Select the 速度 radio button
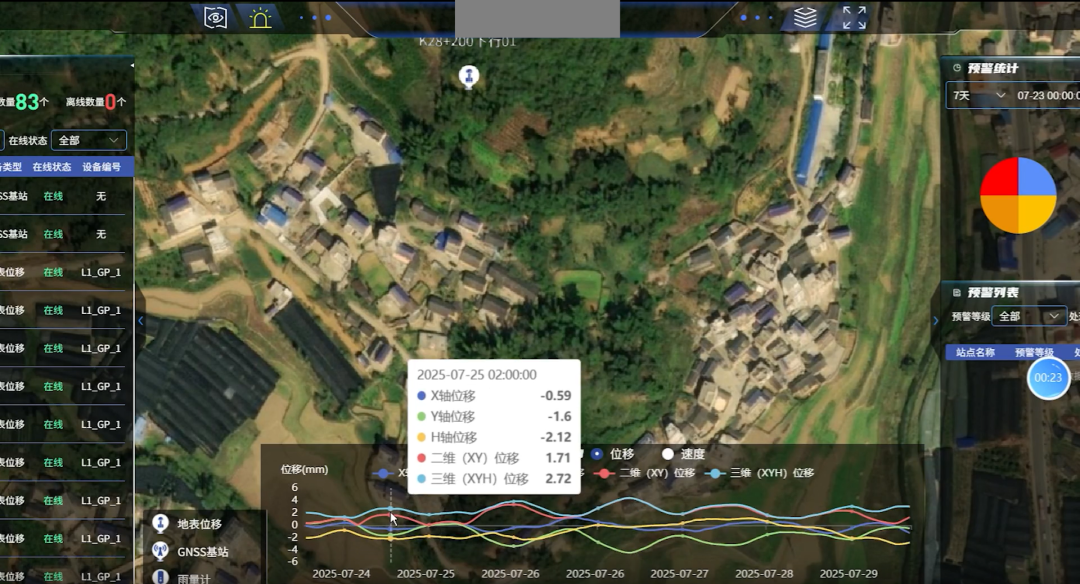This screenshot has height=584, width=1080. [x=667, y=454]
